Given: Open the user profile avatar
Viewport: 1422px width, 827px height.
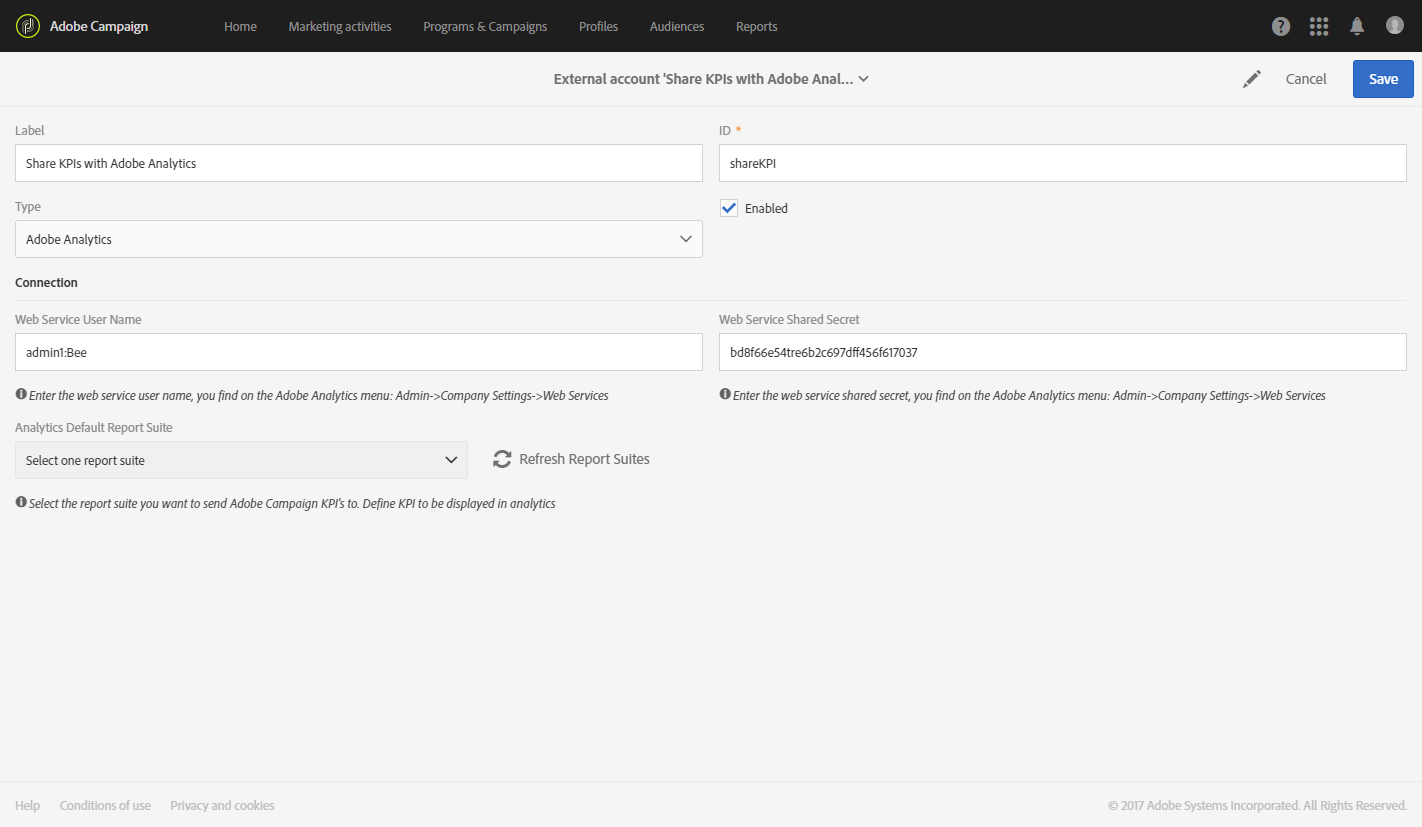Looking at the screenshot, I should (x=1395, y=25).
